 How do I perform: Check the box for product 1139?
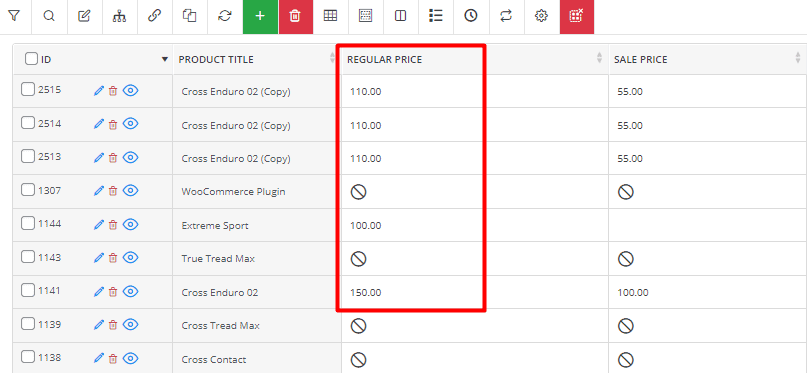point(28,324)
